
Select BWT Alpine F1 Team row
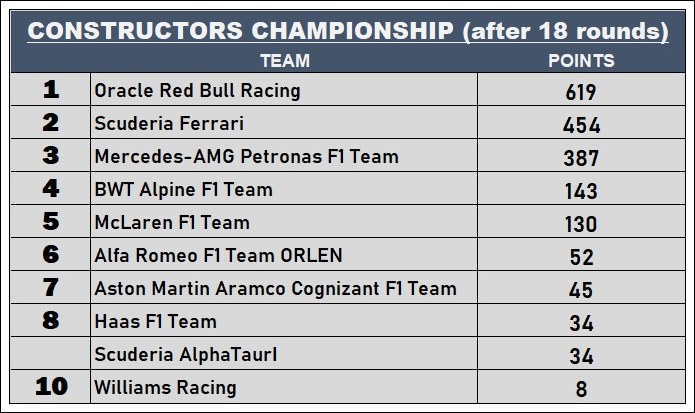coord(348,189)
